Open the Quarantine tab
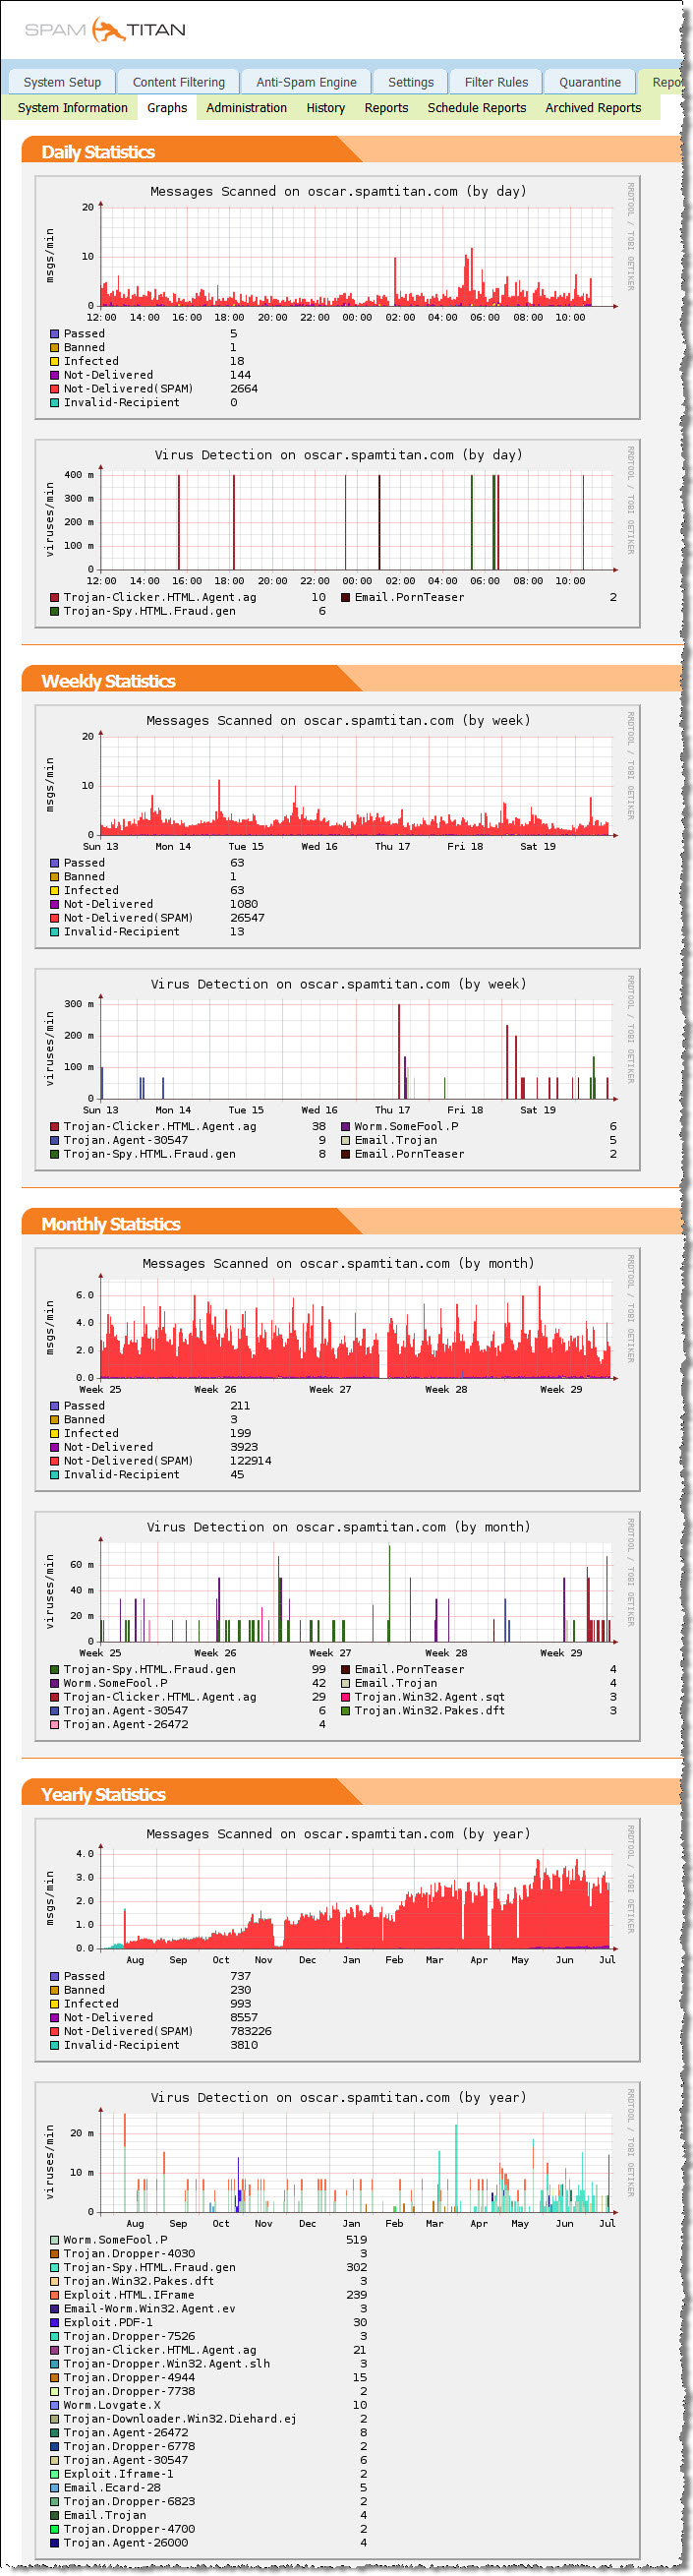 coord(589,82)
